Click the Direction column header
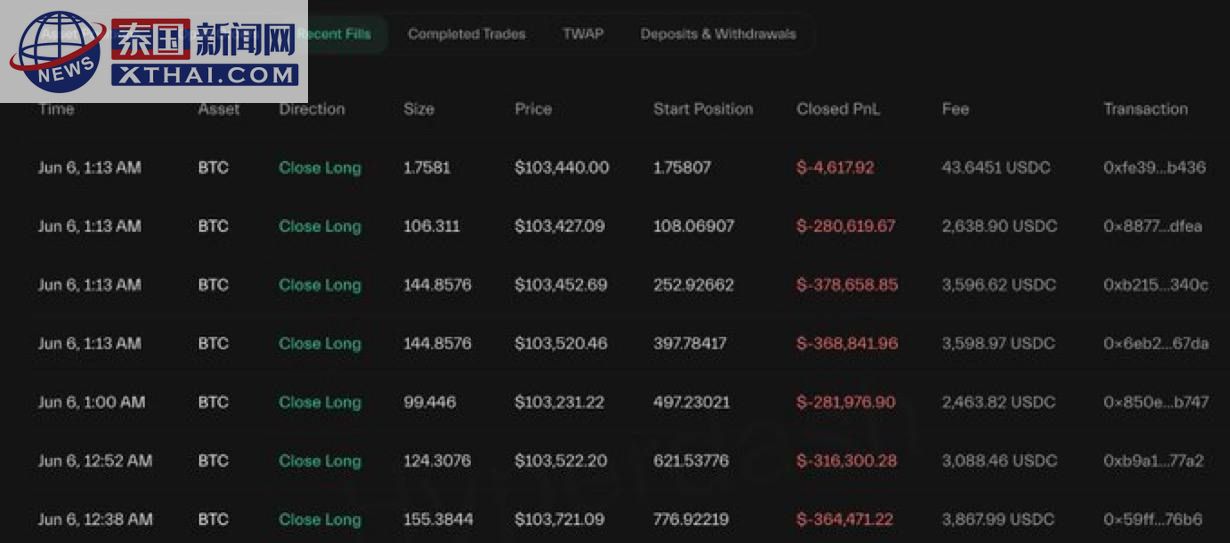This screenshot has height=543, width=1230. (312, 109)
